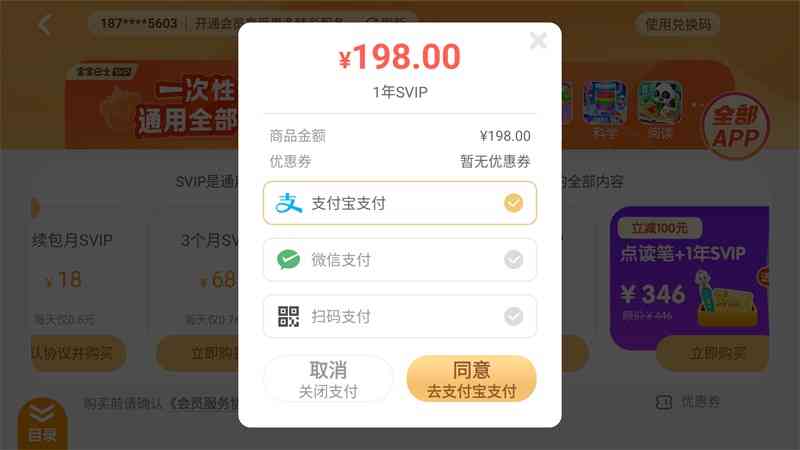Select the 点读笔+1年SVIP purple card
Screen dimensions: 800x450
(x=689, y=278)
